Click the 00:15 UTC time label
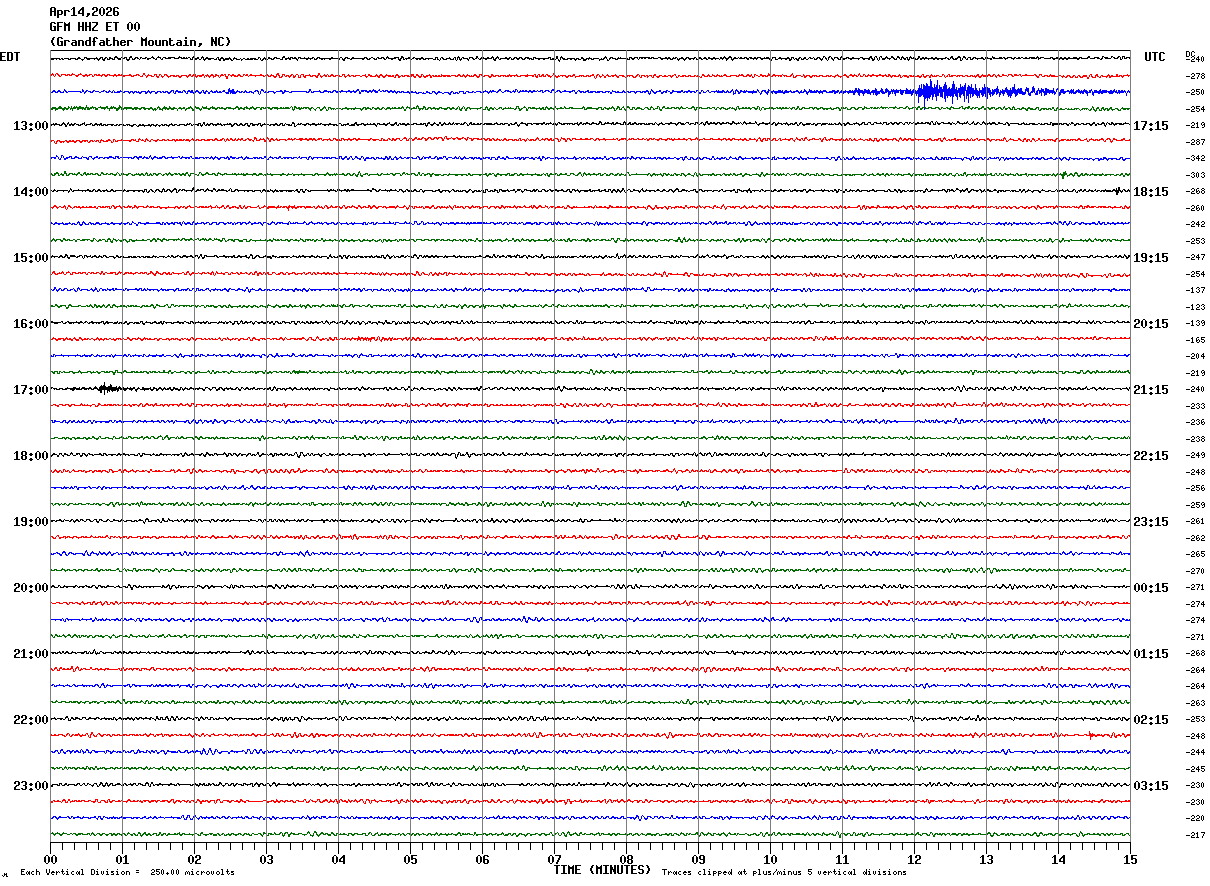Viewport: 1210px width, 886px height. (x=1150, y=587)
